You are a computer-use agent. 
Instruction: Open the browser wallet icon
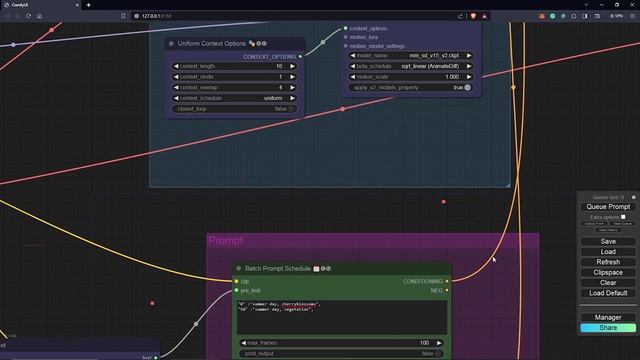click(x=597, y=16)
